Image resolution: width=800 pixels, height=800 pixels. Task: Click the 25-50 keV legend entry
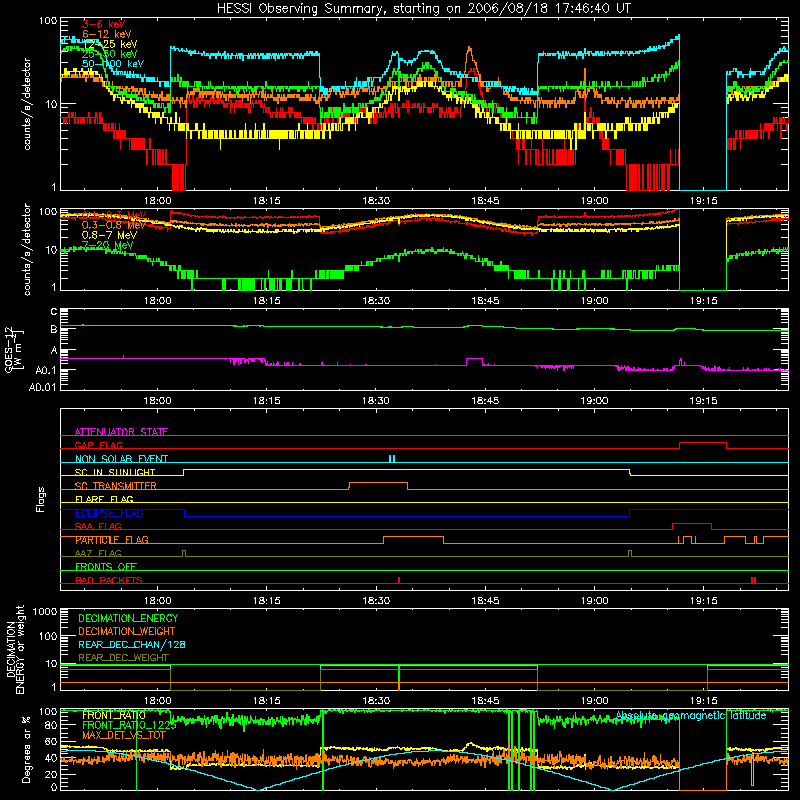pyautogui.click(x=110, y=54)
